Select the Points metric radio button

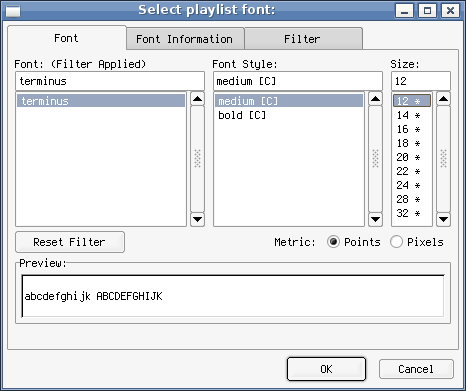click(333, 242)
